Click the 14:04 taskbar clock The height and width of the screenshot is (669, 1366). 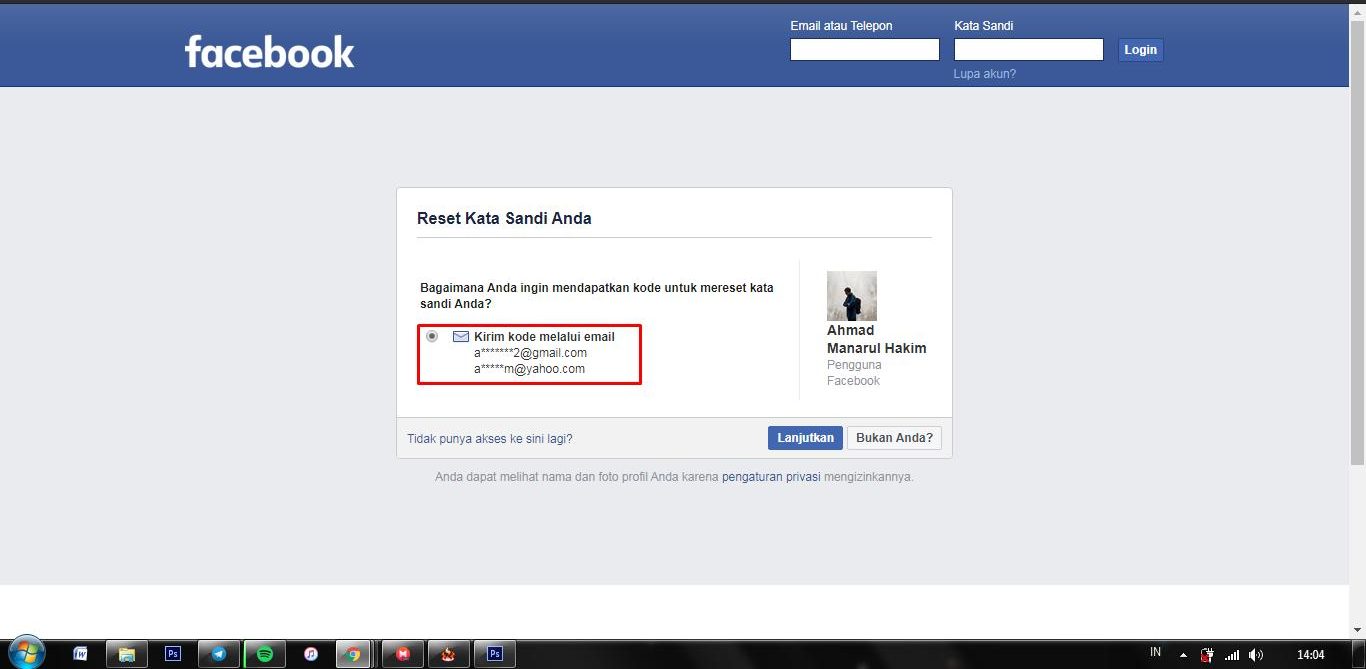[1310, 655]
